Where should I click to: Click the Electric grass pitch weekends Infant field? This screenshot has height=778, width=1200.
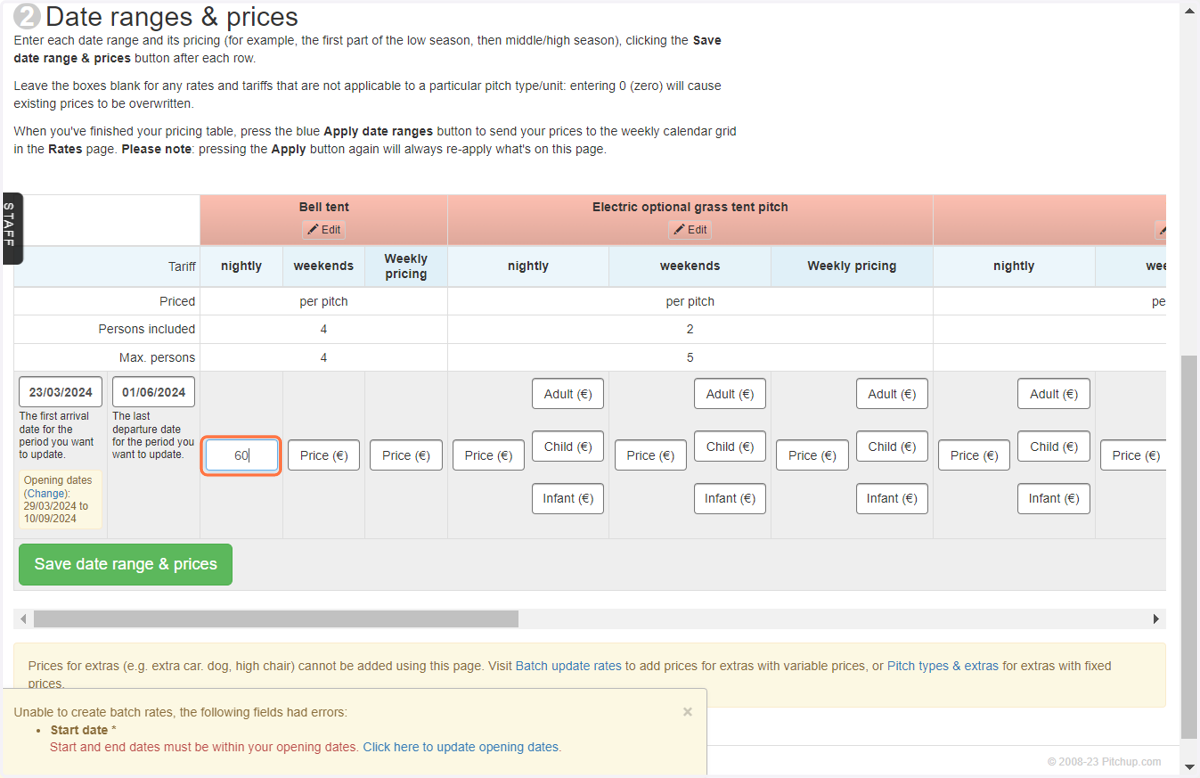(730, 498)
